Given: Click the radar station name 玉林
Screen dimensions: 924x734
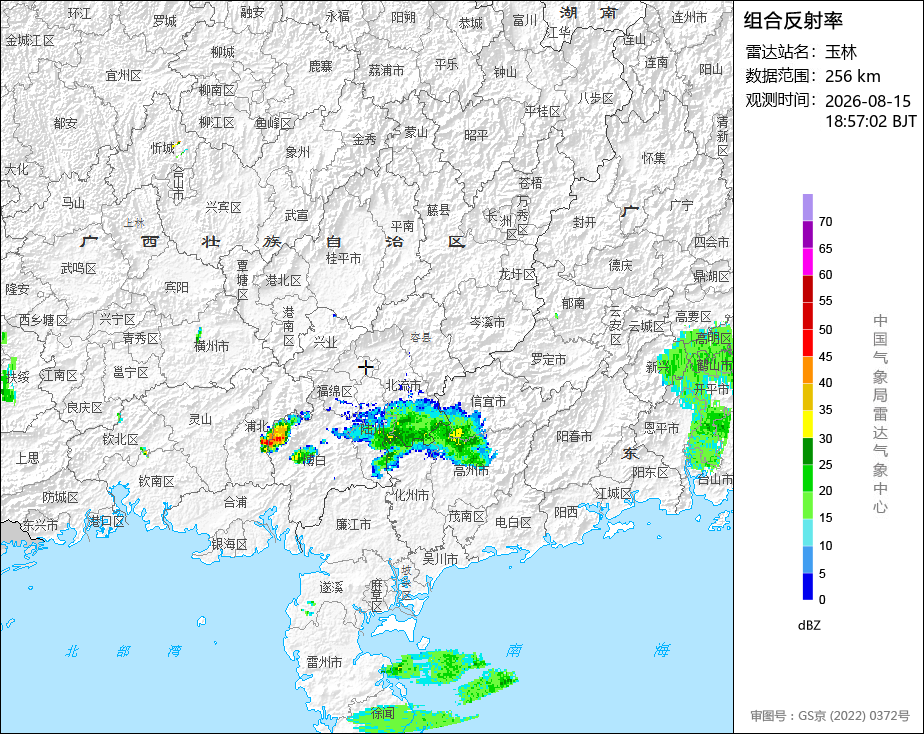Looking at the screenshot, I should 840,52.
